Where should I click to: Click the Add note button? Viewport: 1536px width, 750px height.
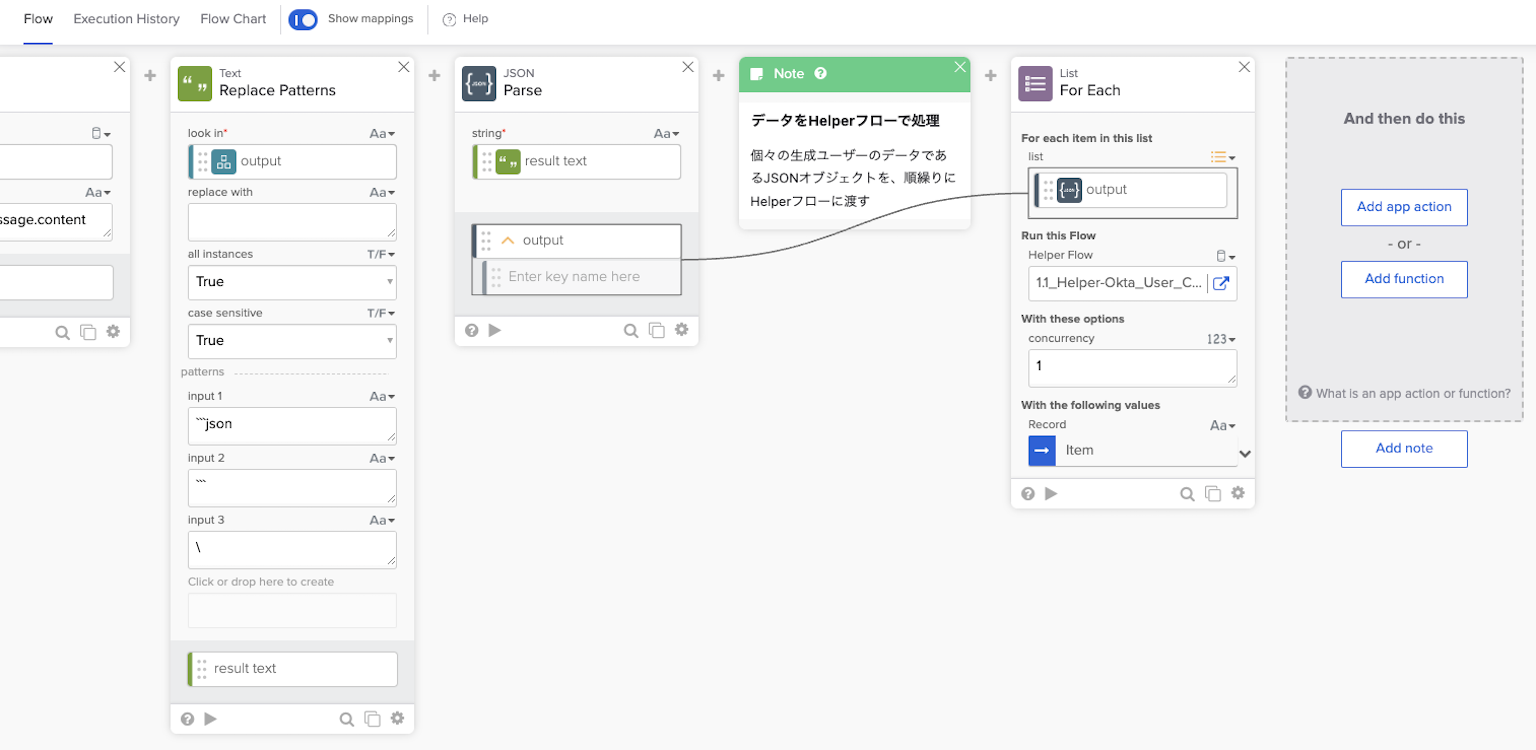pos(1403,448)
